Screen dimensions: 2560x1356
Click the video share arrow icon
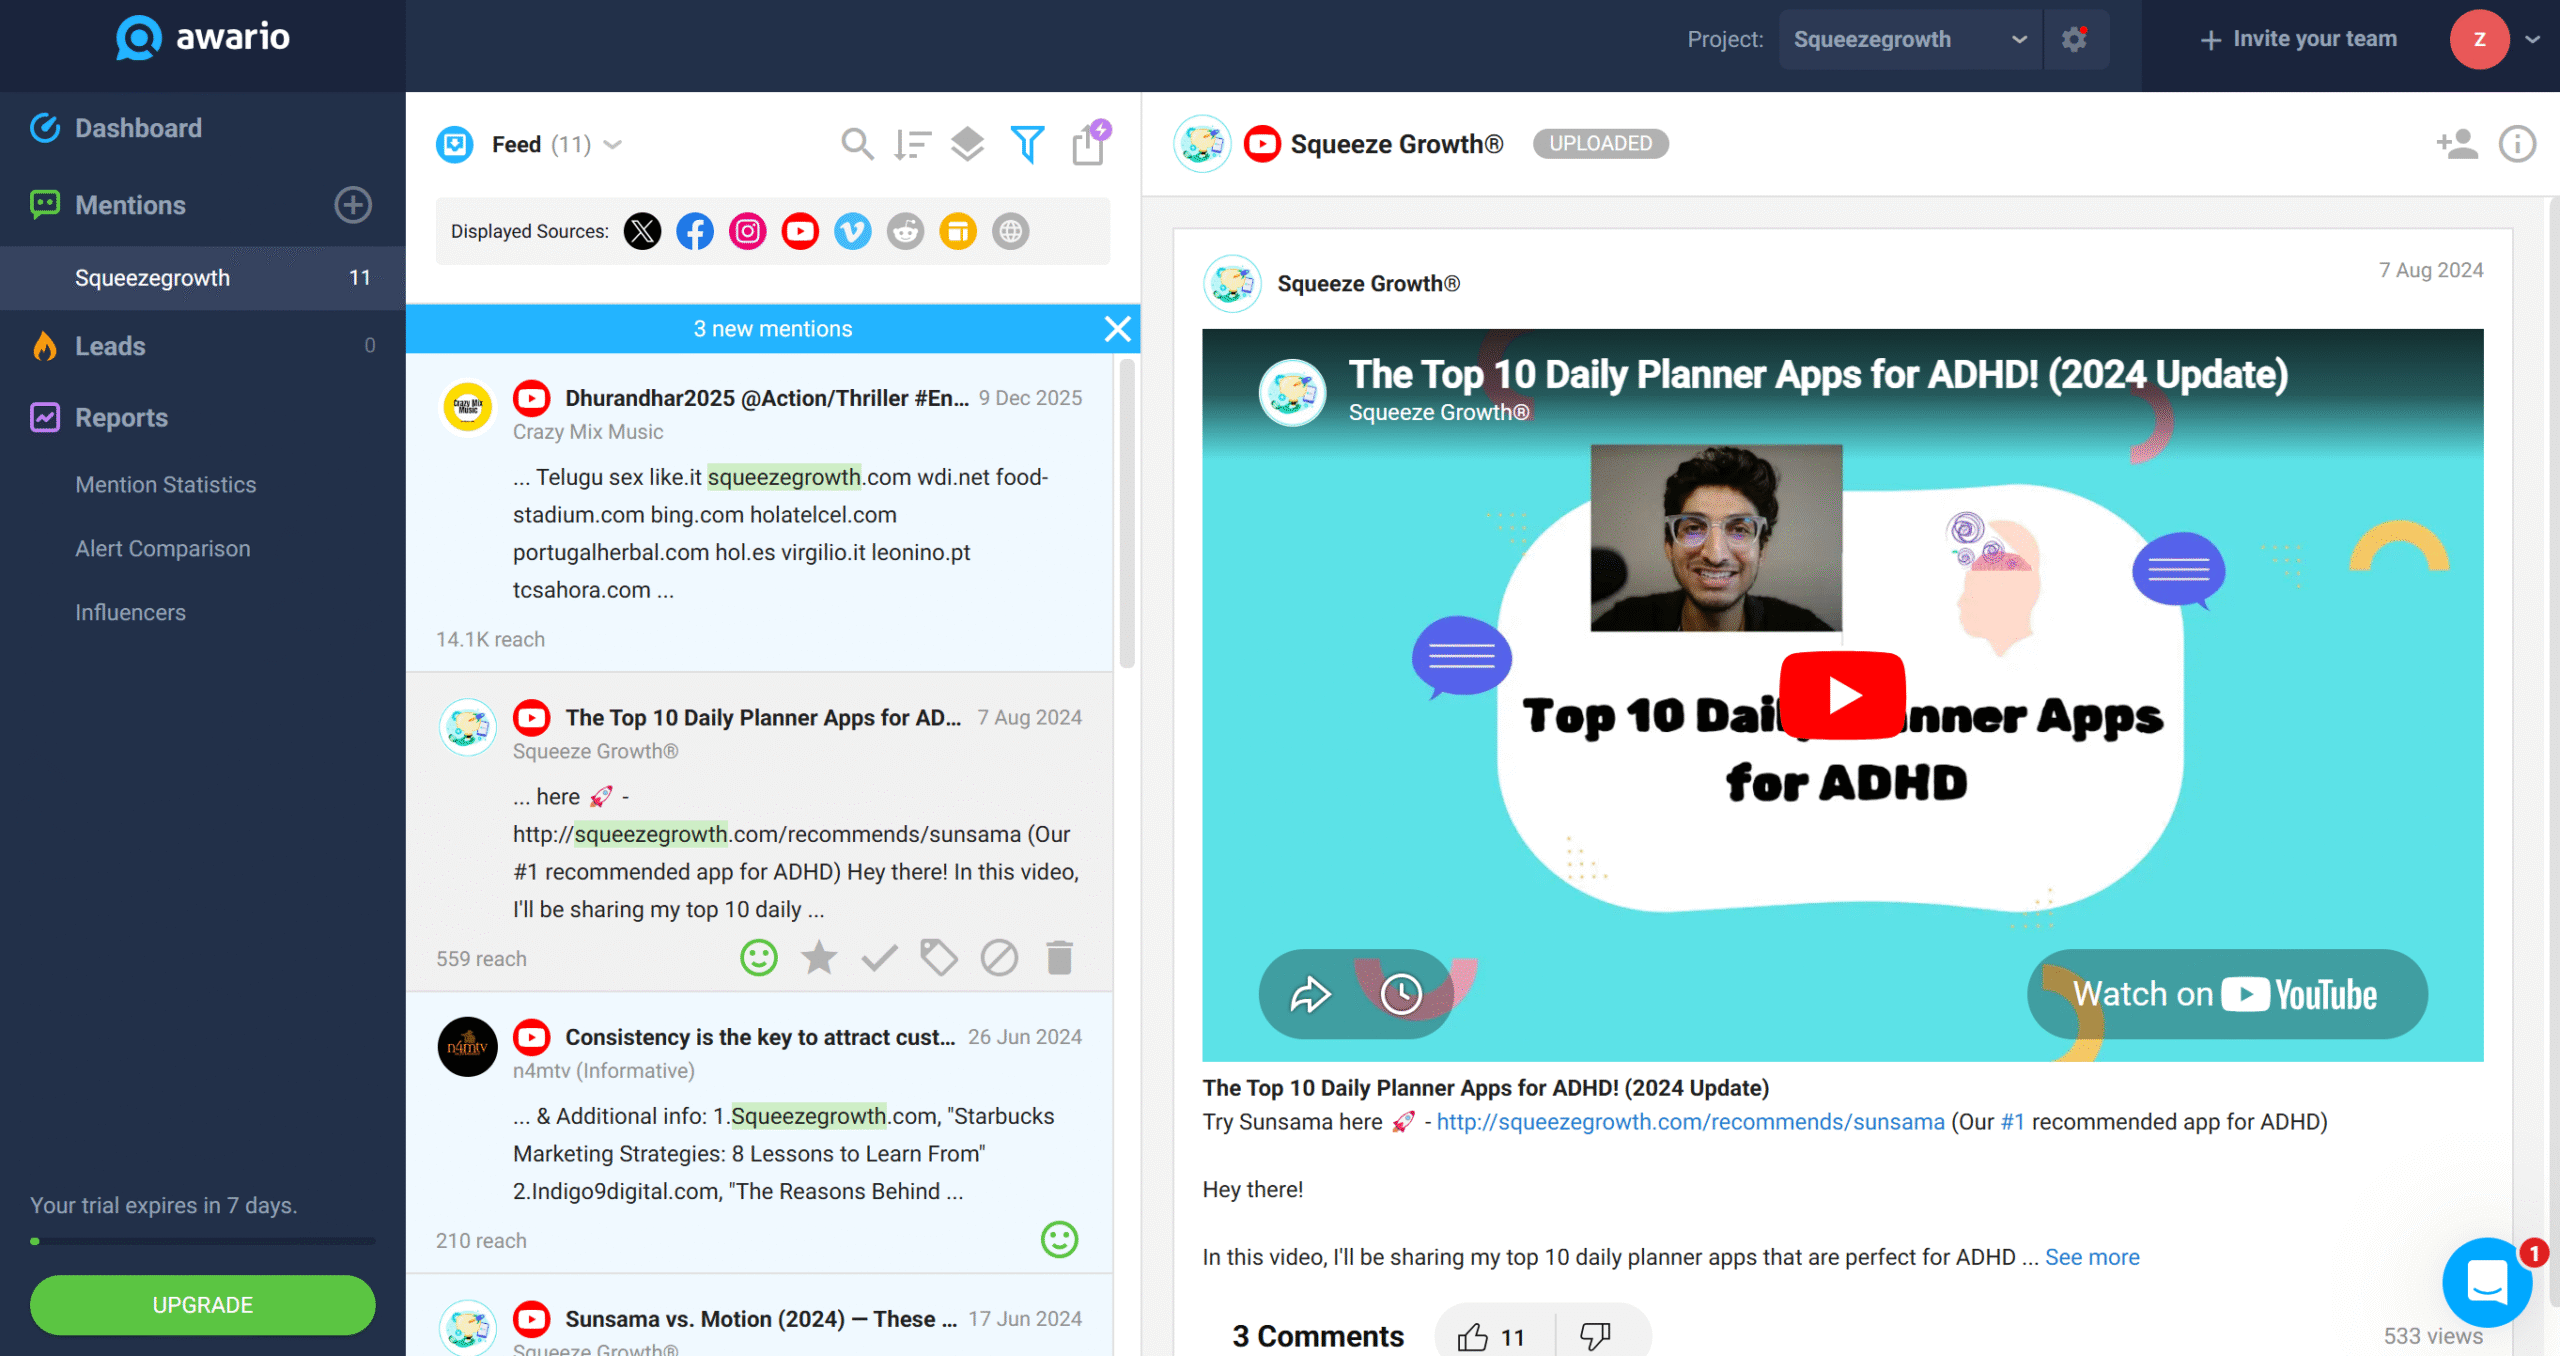tap(1311, 994)
